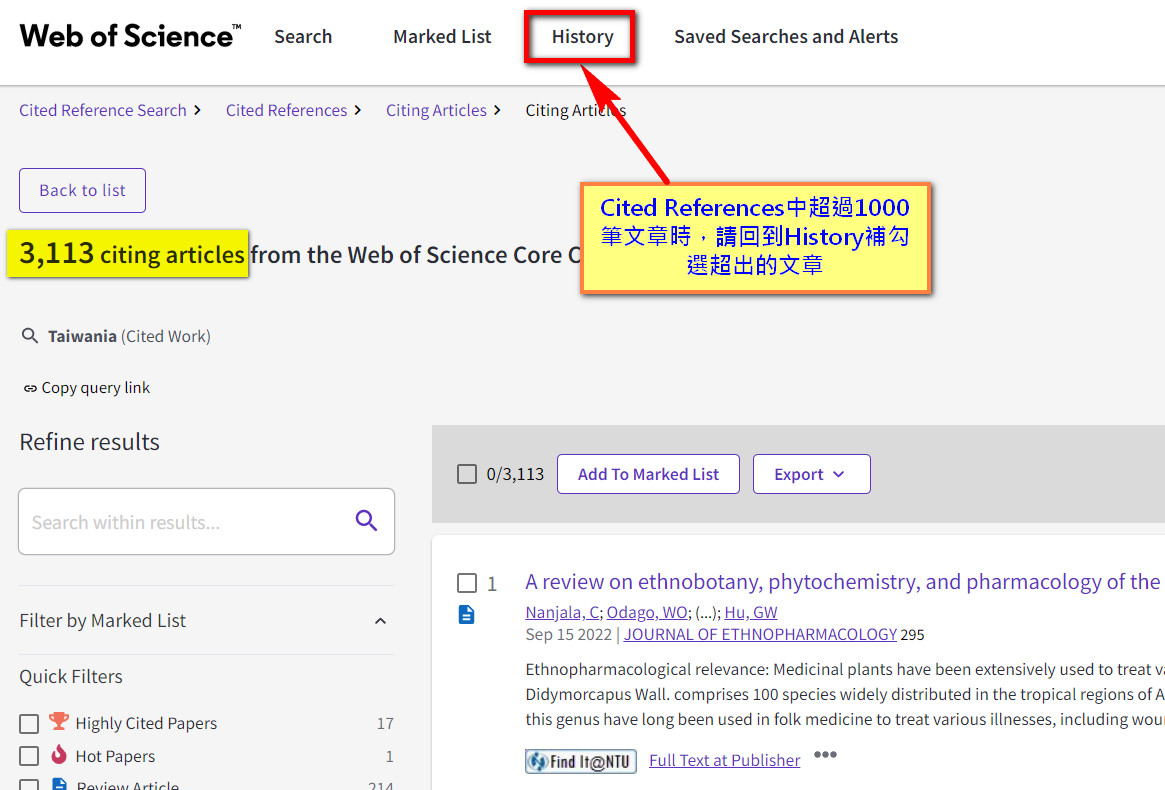Click the Highly Cited Papers count 17

pos(385,723)
